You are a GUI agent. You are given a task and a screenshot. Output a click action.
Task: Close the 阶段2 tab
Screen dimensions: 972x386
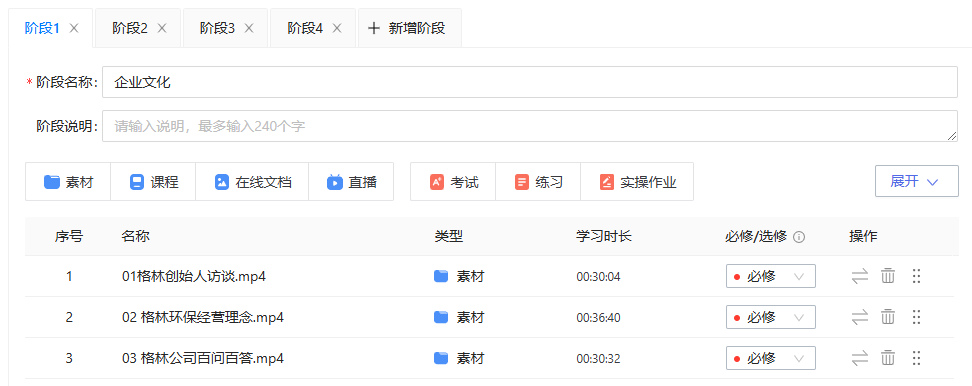click(162, 28)
